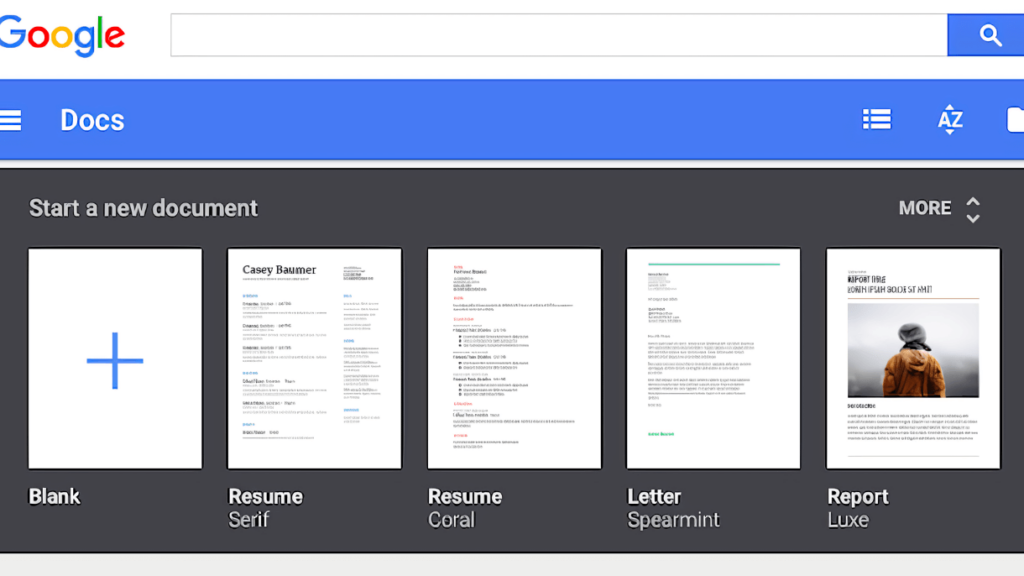Image resolution: width=1024 pixels, height=576 pixels.
Task: Click into the Google search field
Action: tap(558, 36)
